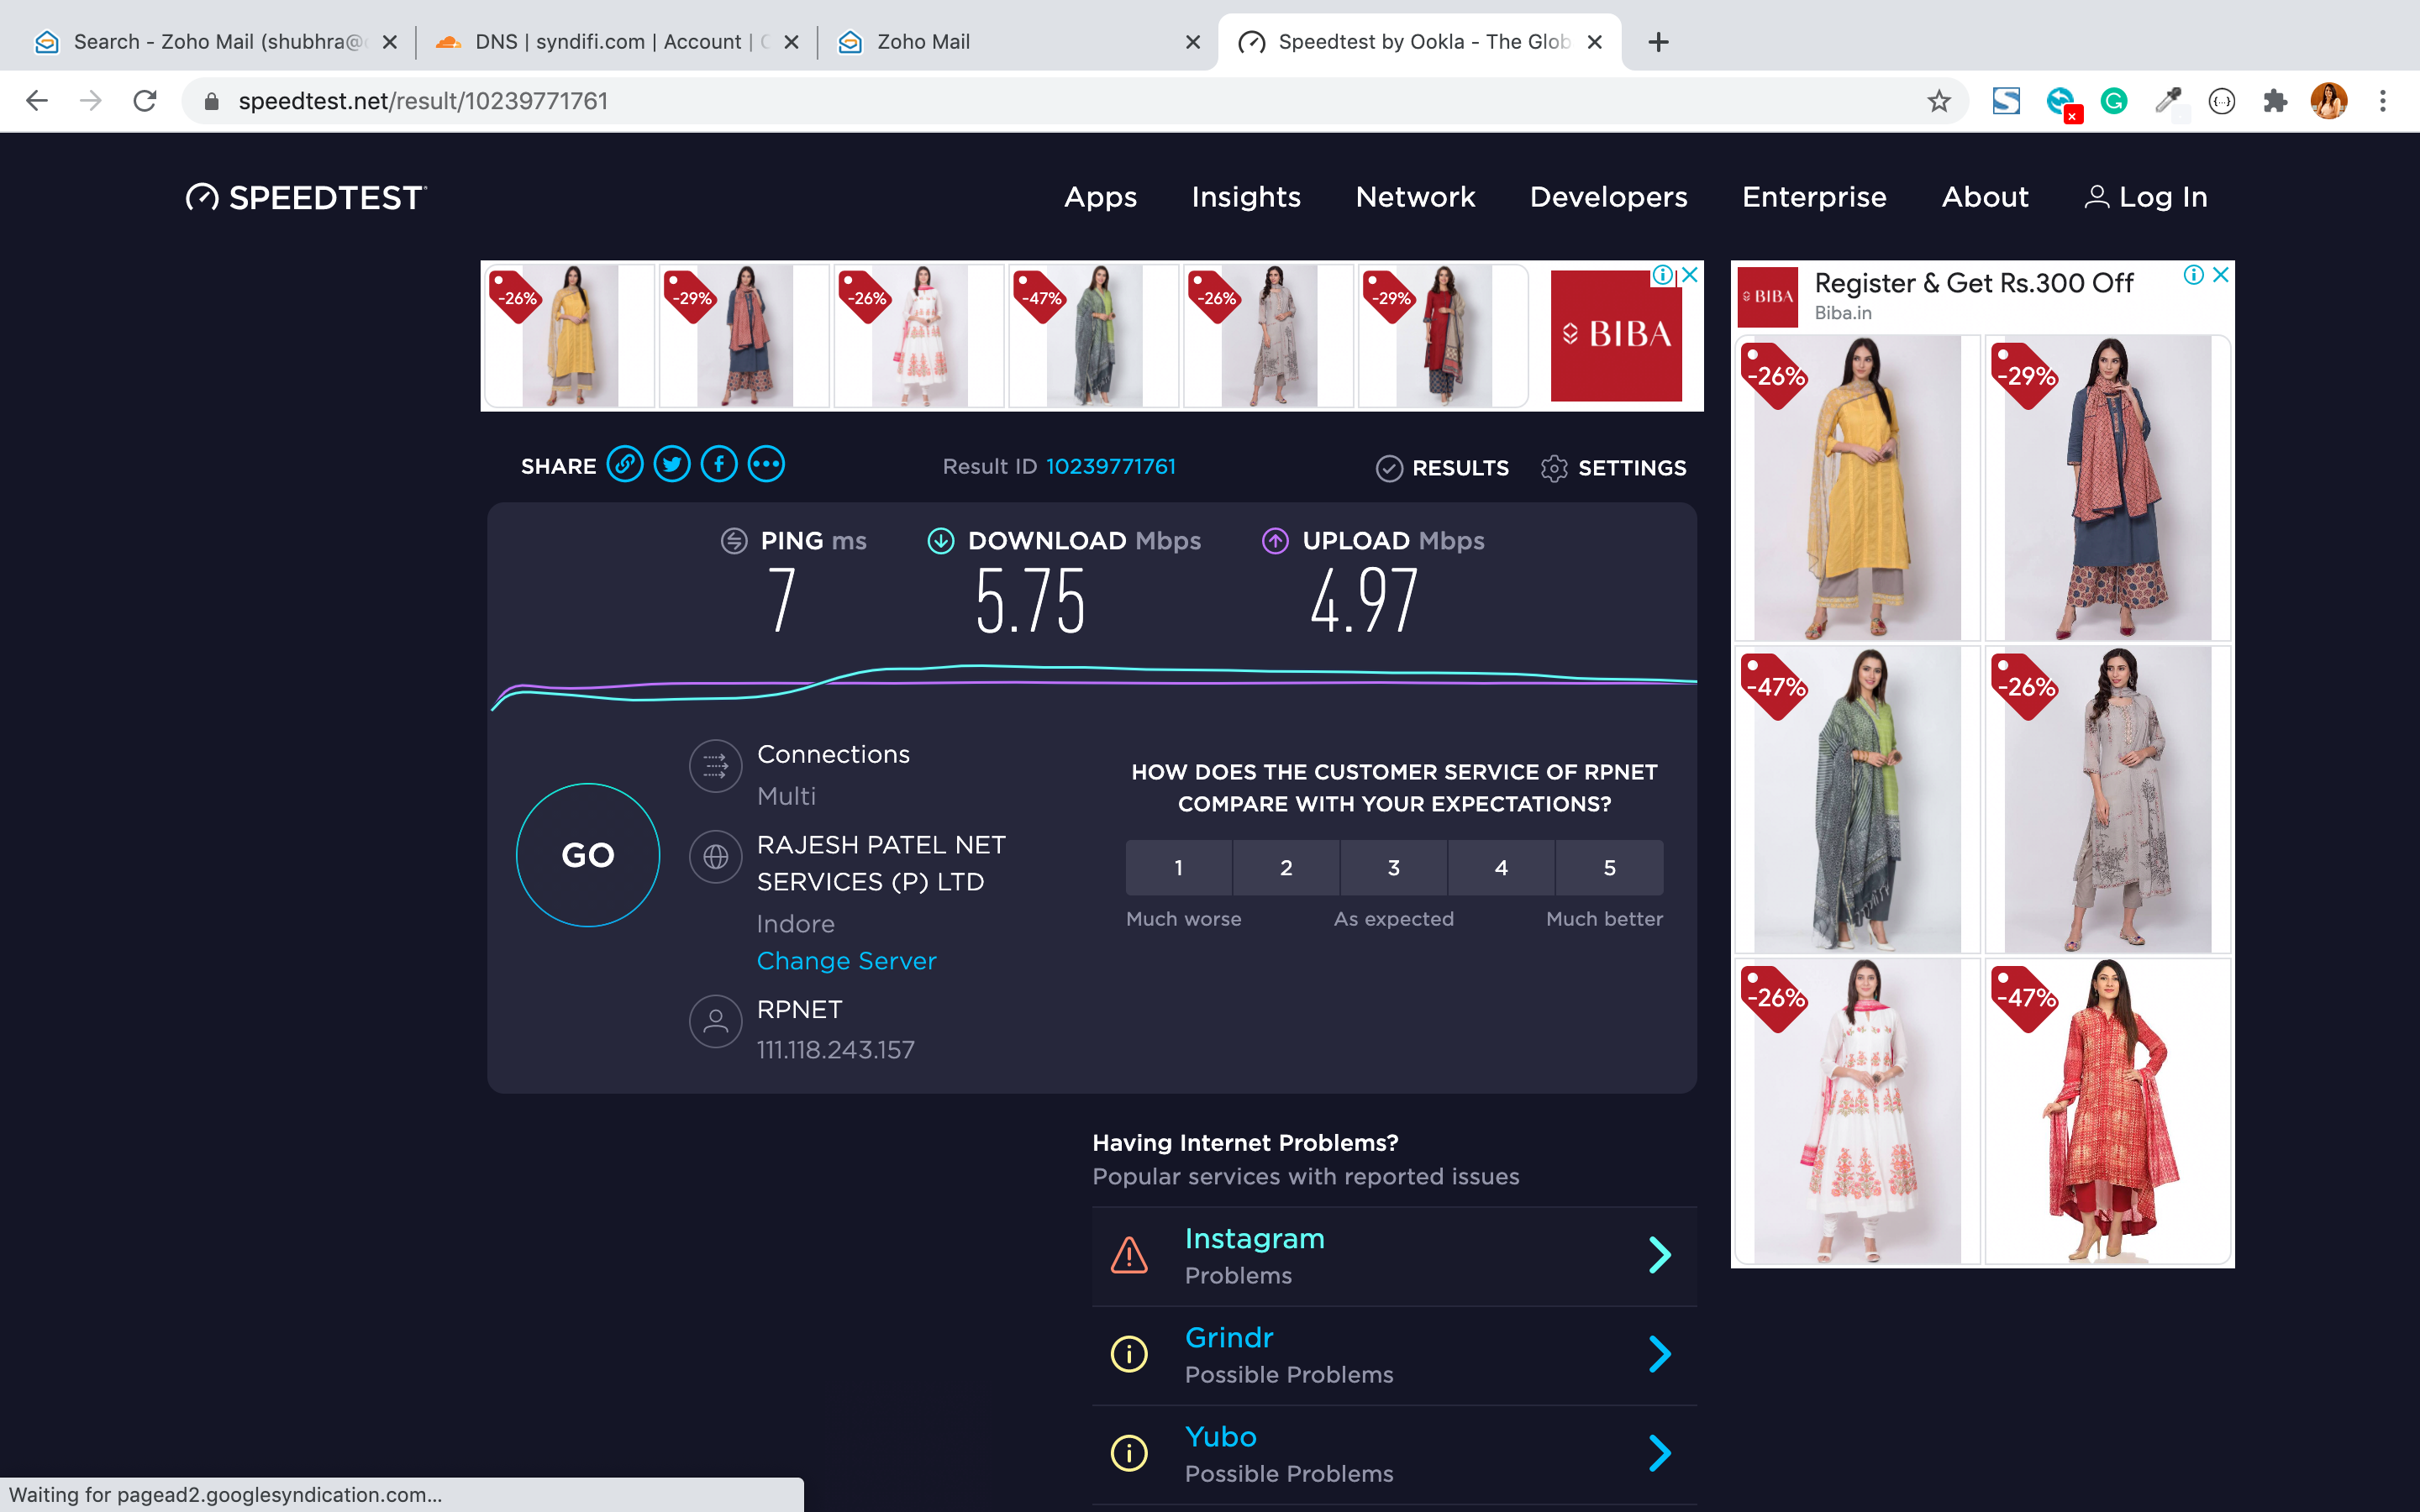The width and height of the screenshot is (2420, 1512).
Task: Open the Grindr link
Action: coord(1229,1338)
